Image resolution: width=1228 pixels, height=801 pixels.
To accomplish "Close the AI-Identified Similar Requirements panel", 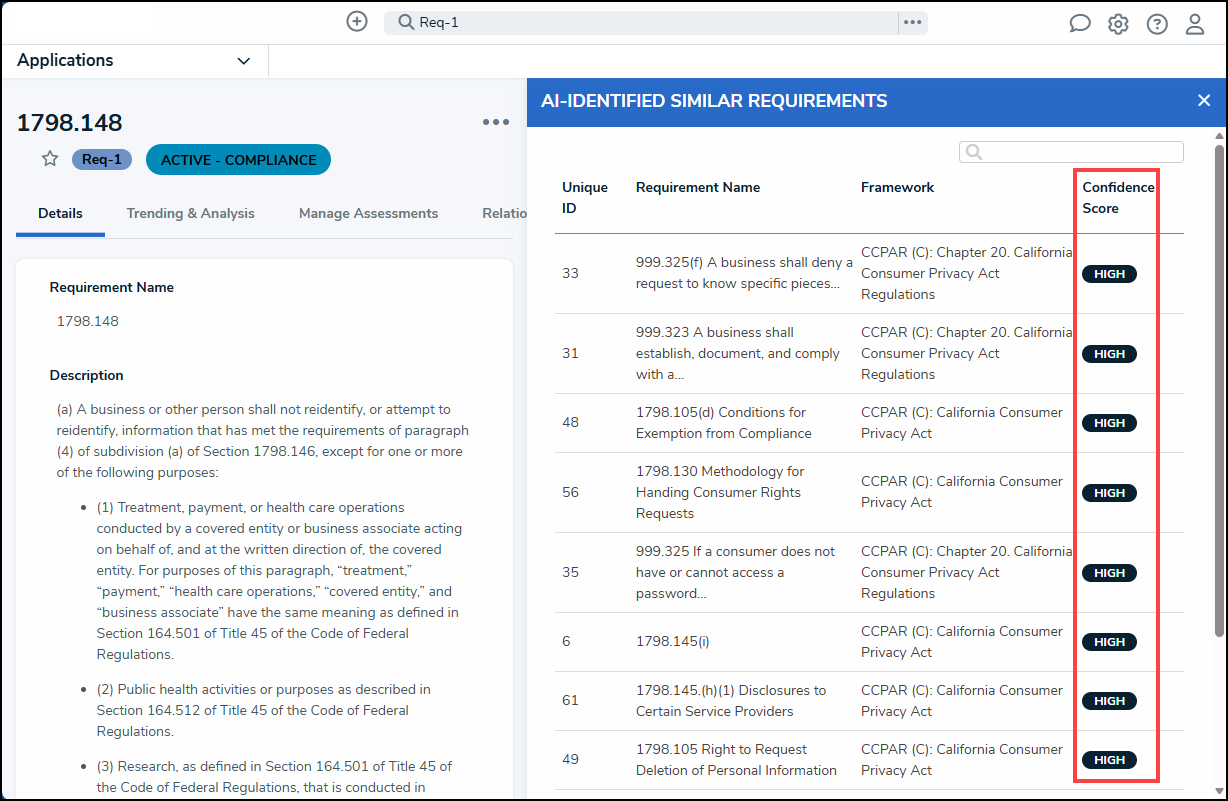I will [1204, 100].
